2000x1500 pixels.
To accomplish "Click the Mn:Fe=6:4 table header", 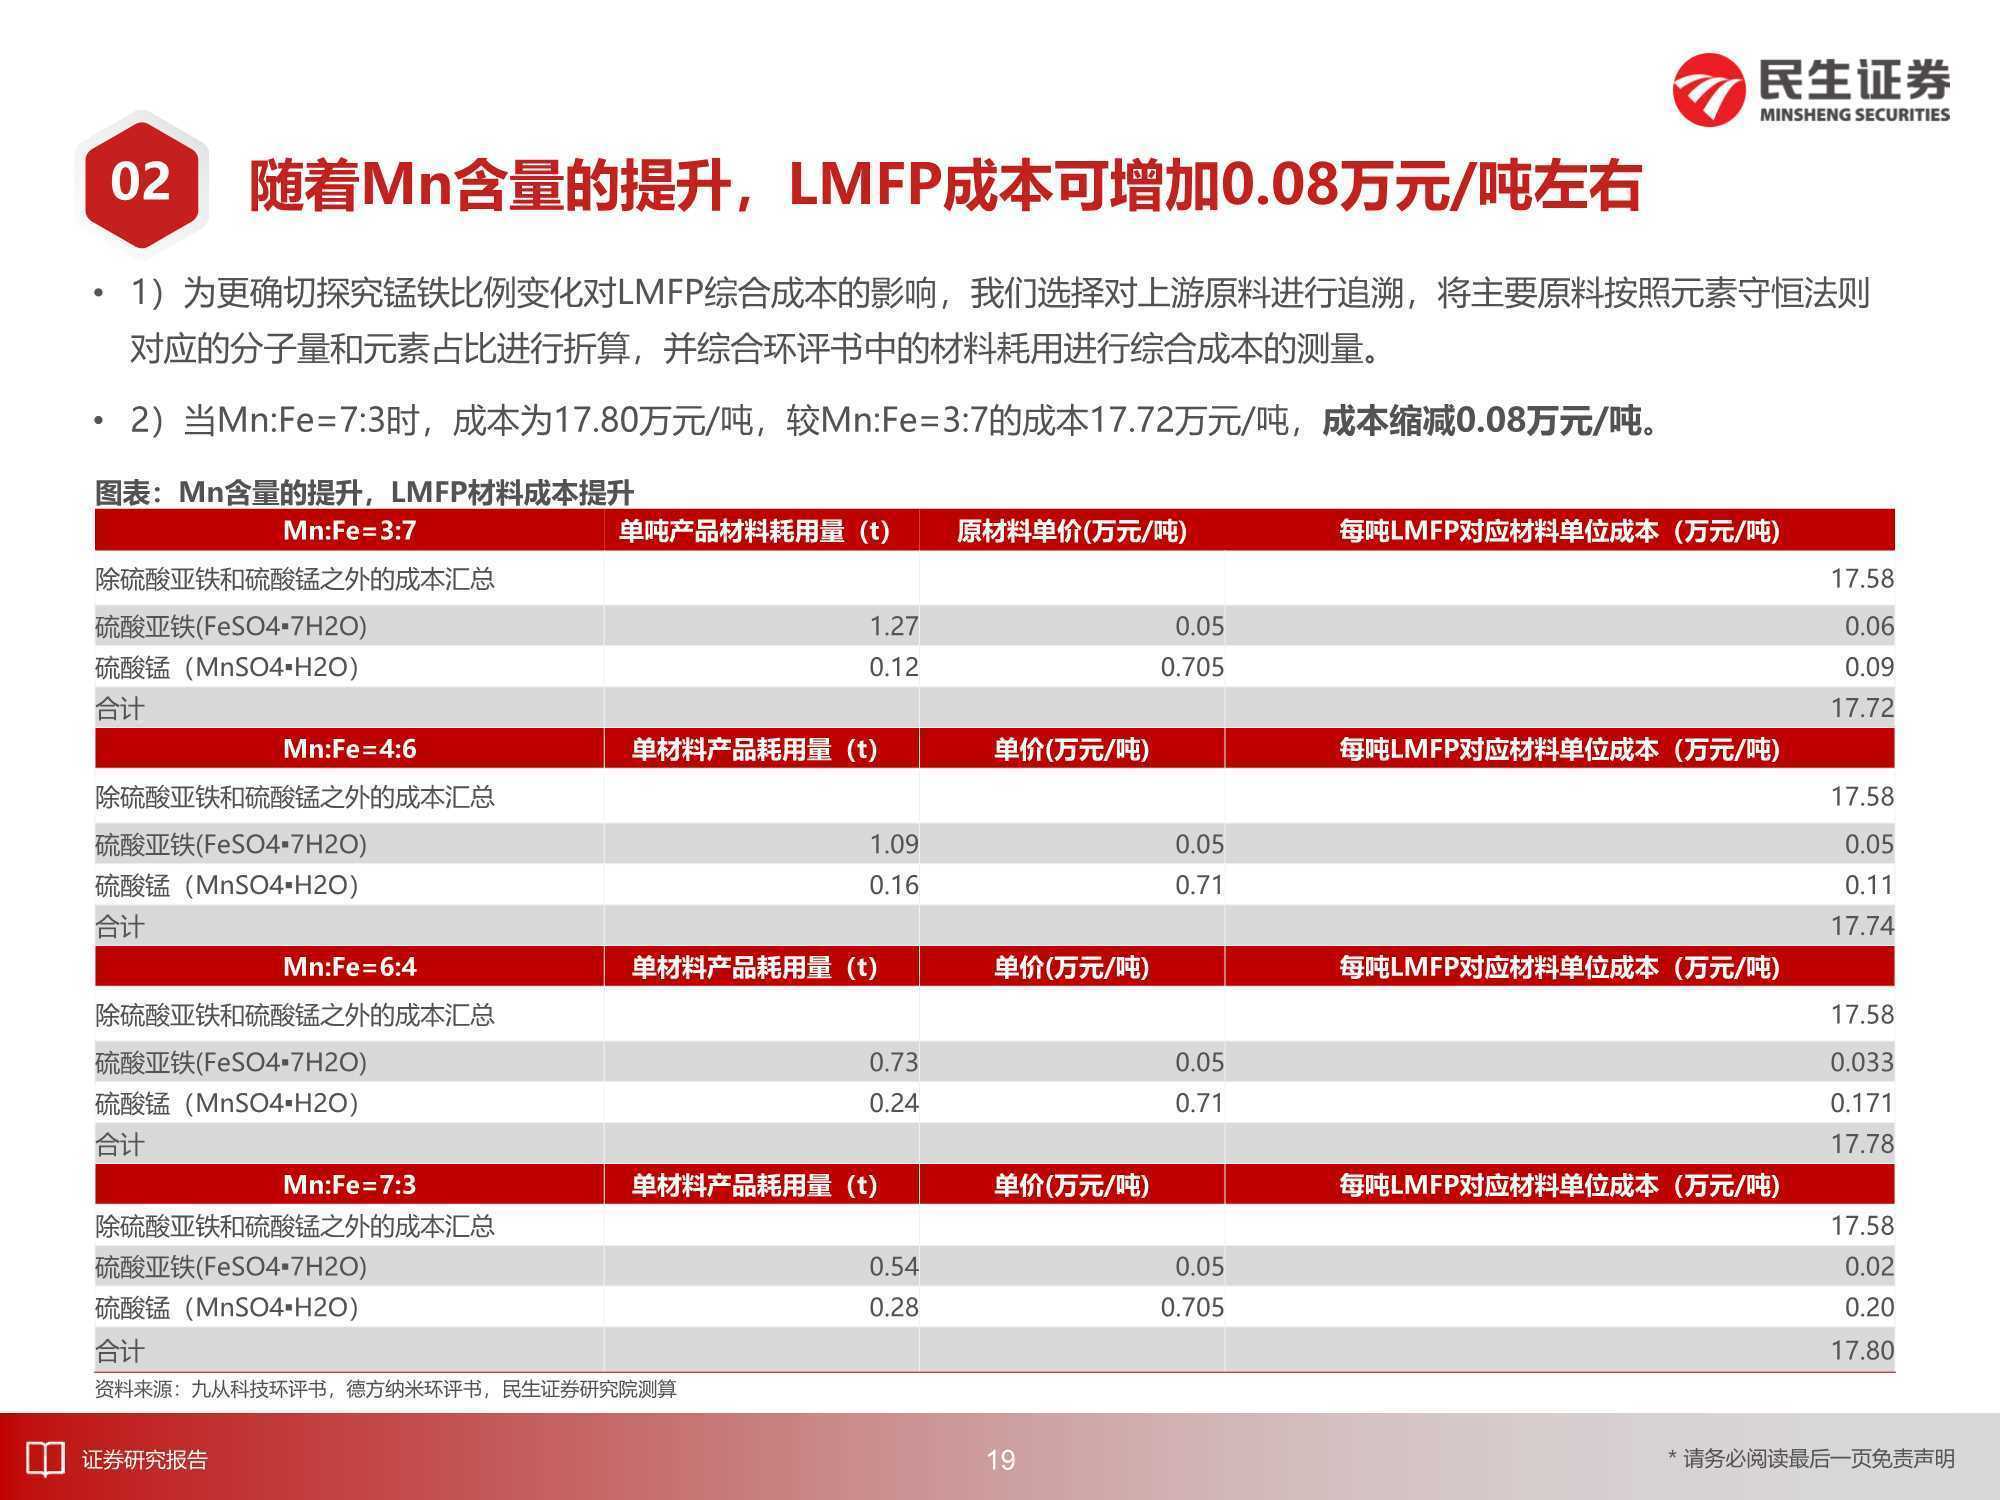I will point(350,966).
